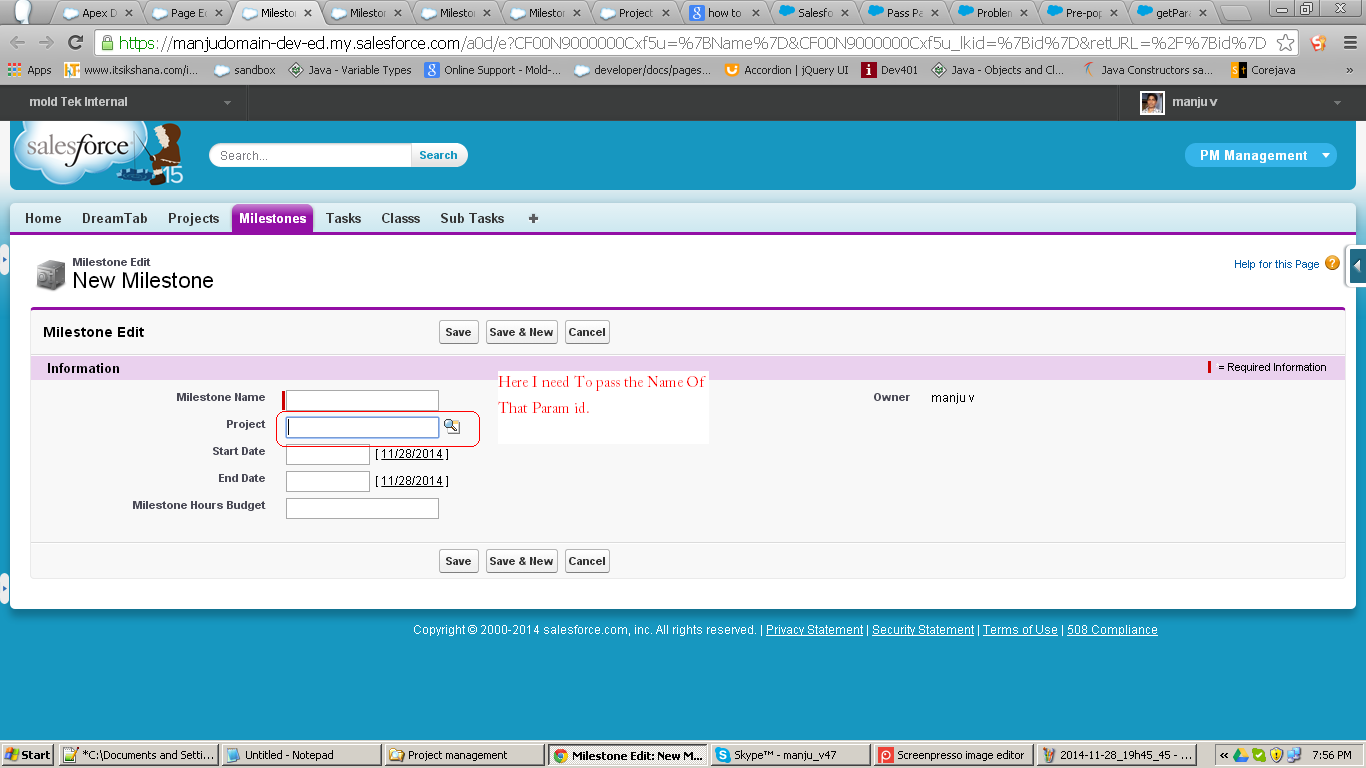Expand hidden tray icons with « arrow
The height and width of the screenshot is (768, 1366).
[1223, 755]
